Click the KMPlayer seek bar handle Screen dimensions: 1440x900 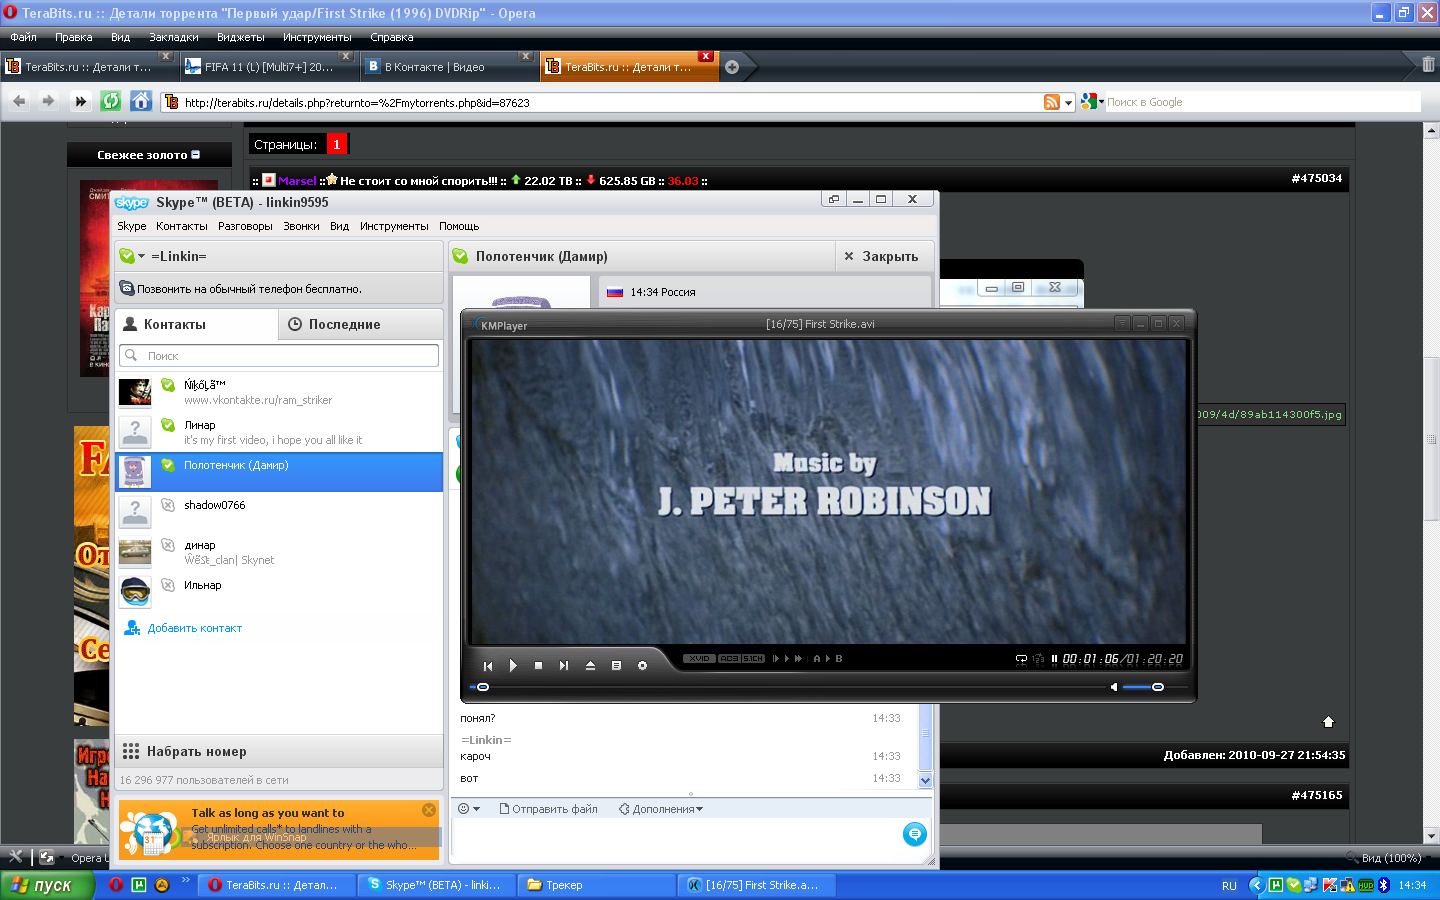coord(483,687)
